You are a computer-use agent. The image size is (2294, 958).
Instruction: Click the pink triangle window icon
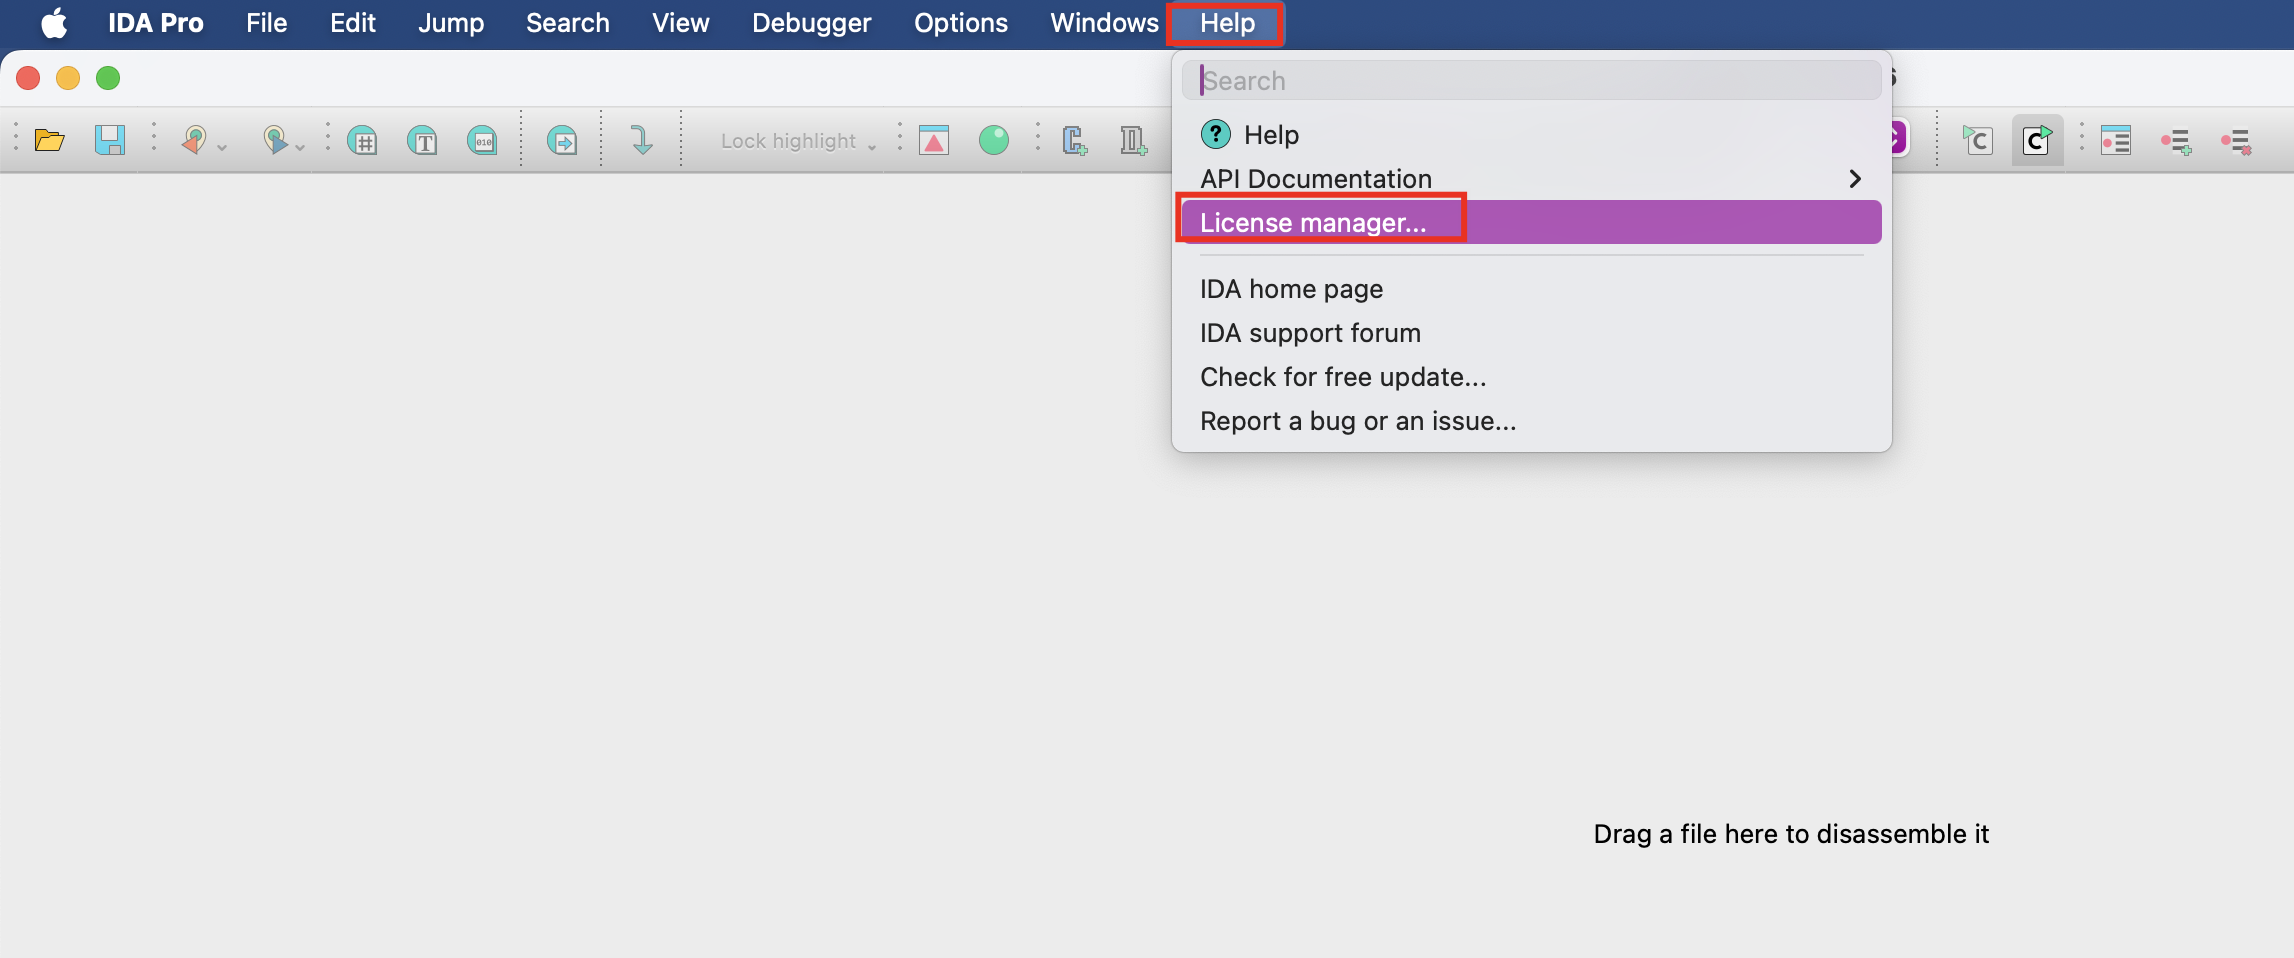[934, 140]
